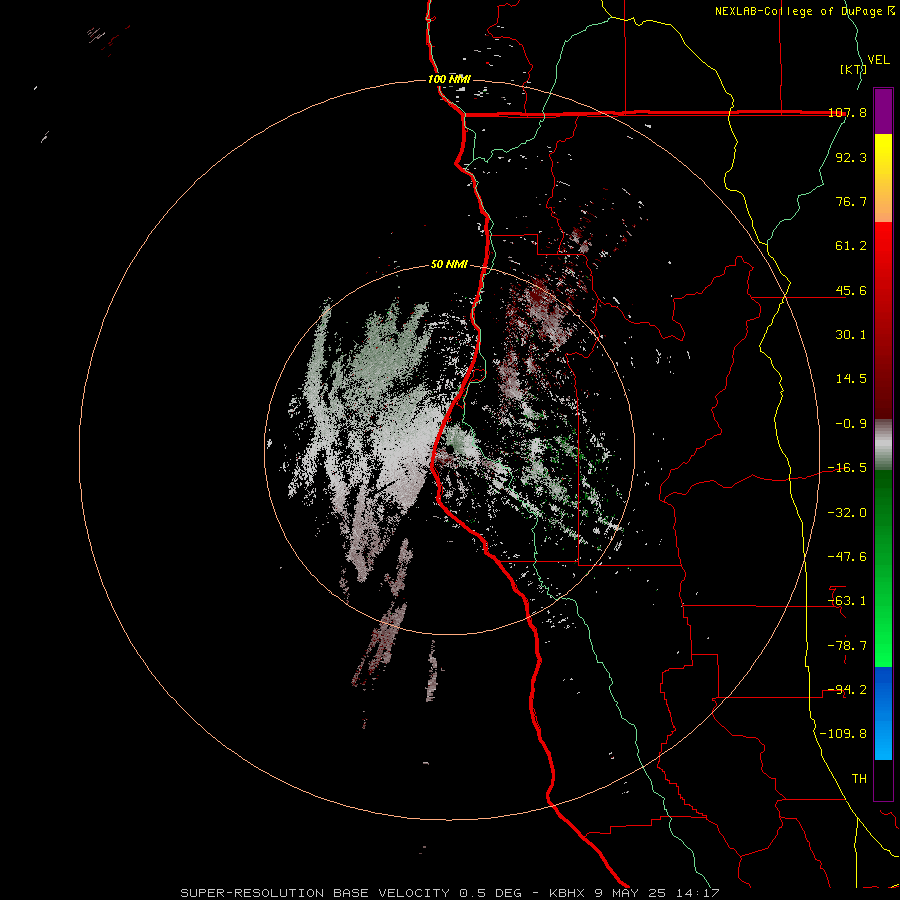Click the 50 NMI range ring label
Image resolution: width=900 pixels, height=900 pixels.
click(x=449, y=264)
